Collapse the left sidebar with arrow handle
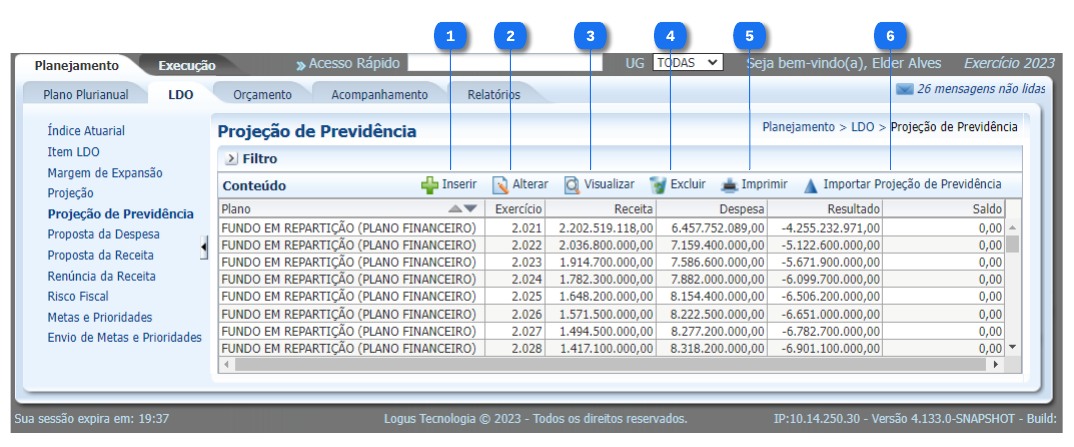Screen dimensions: 1074x447 tap(204, 247)
